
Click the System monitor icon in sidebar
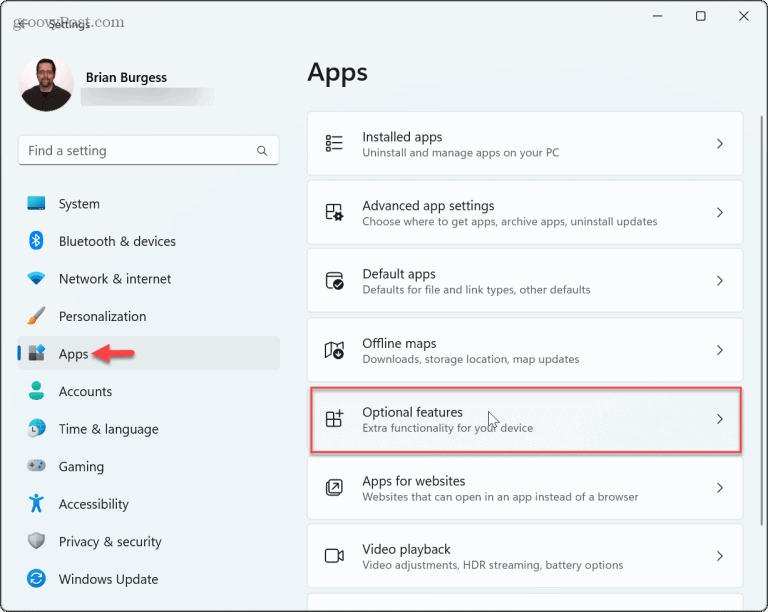[36, 203]
